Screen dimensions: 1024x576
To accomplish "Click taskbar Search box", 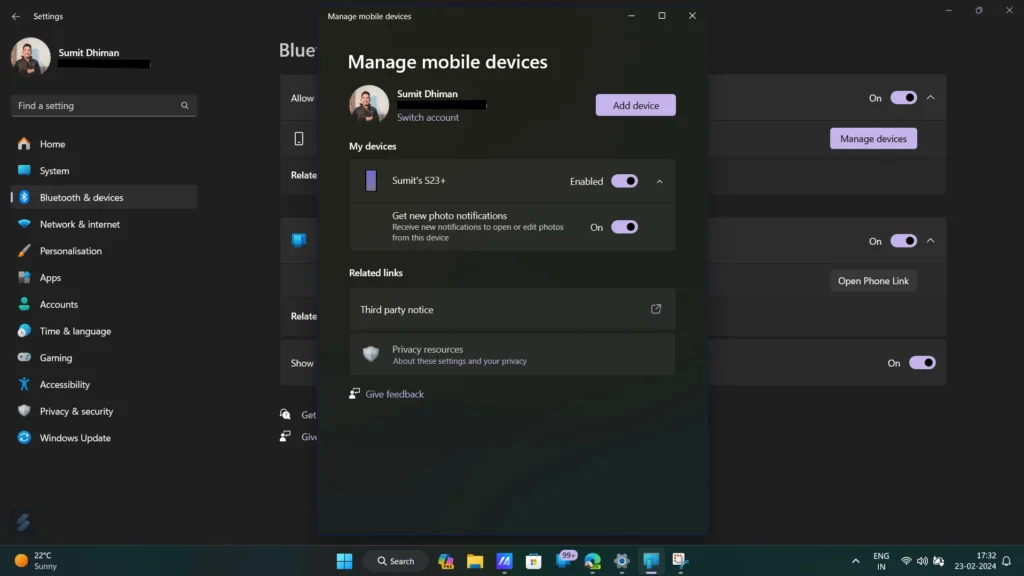I will [396, 561].
